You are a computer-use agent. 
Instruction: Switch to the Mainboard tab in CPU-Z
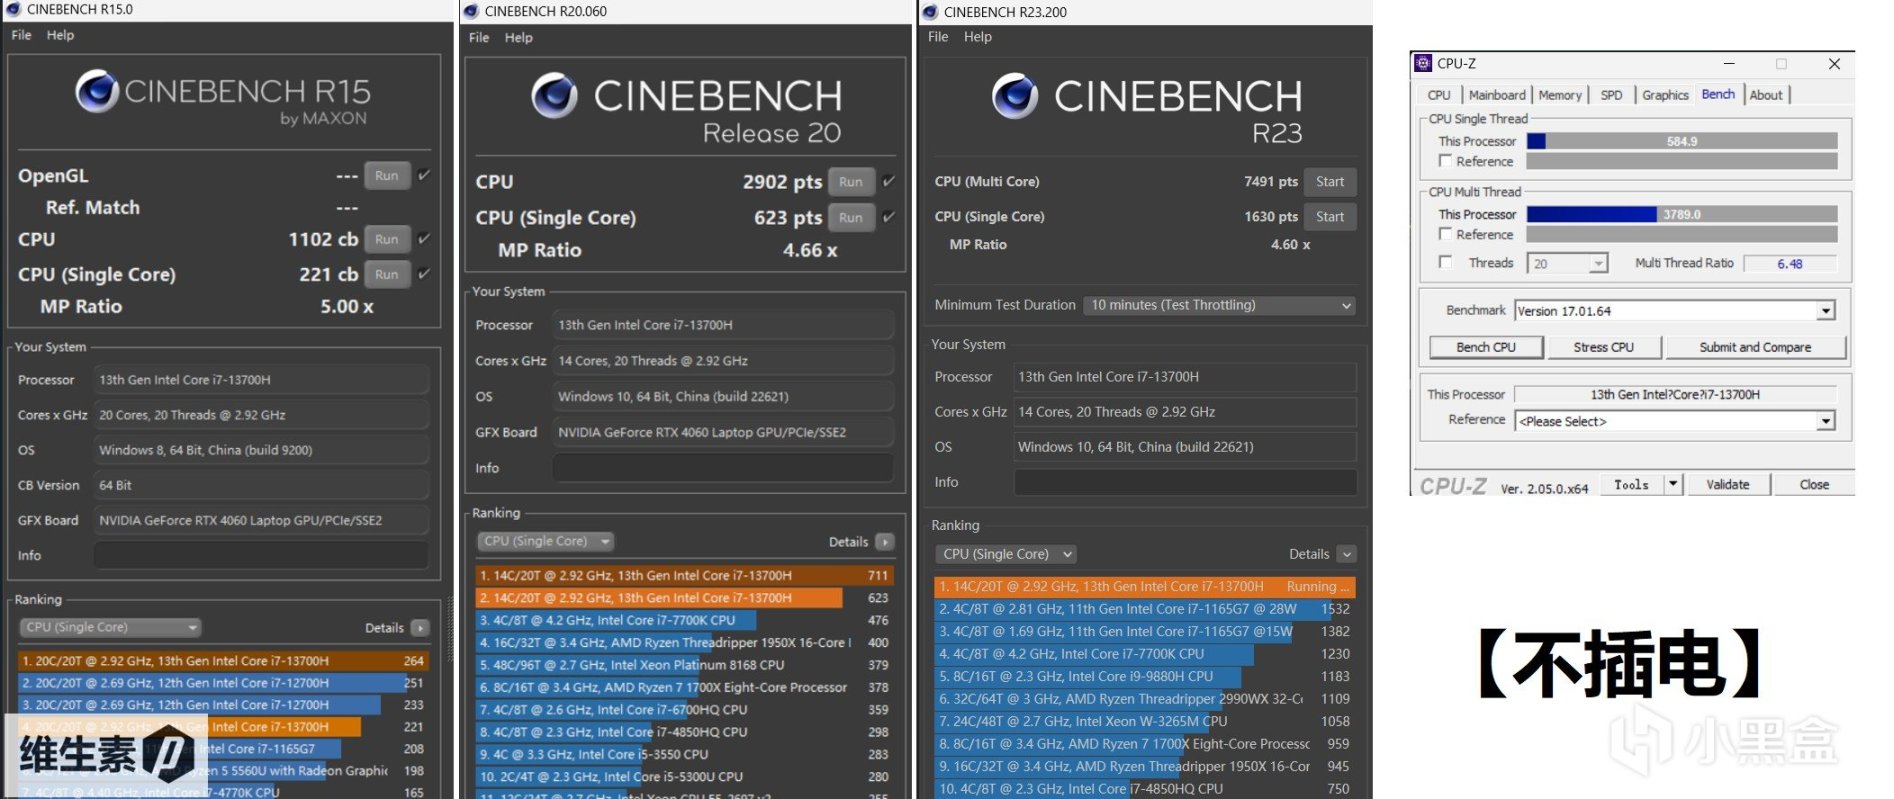[x=1497, y=95]
